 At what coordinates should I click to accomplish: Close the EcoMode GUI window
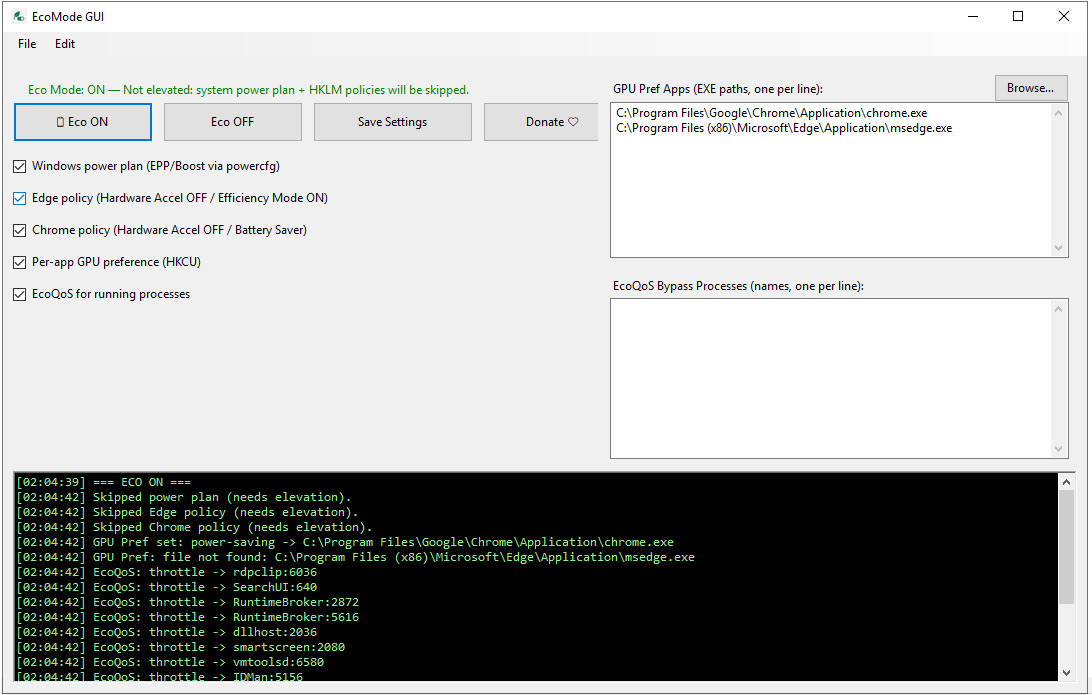pos(1063,16)
